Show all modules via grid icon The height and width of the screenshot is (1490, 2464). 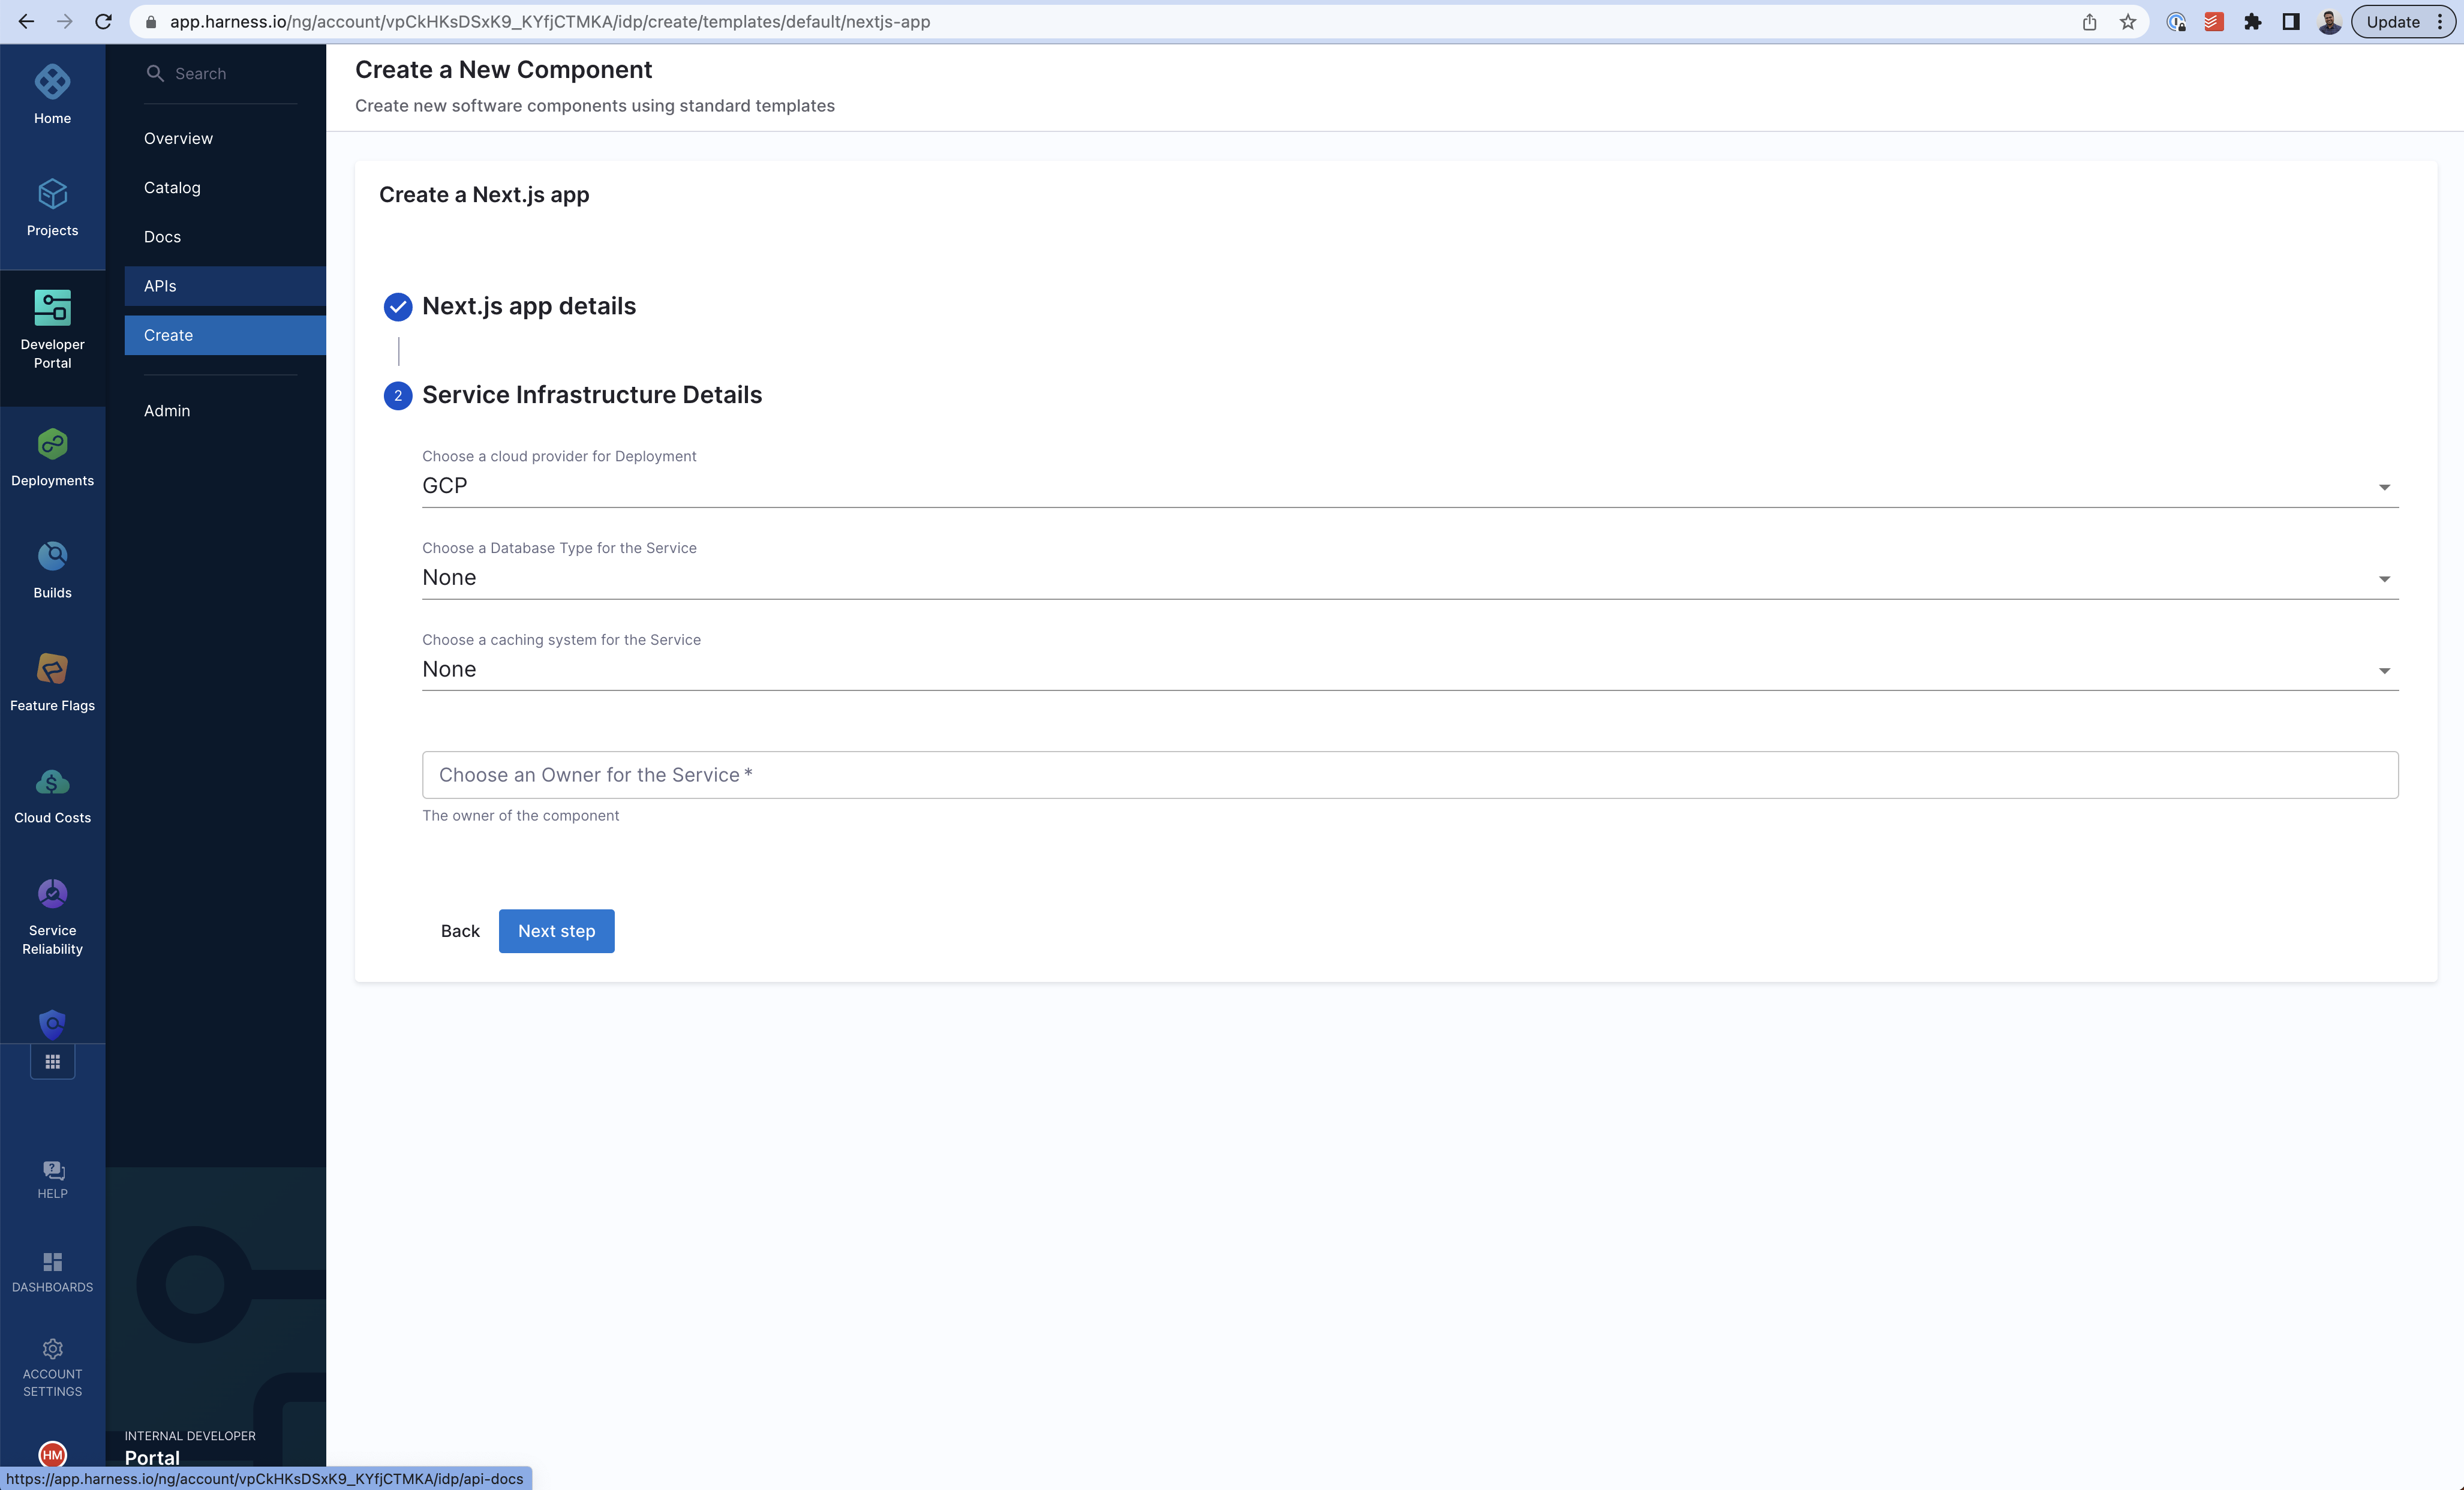tap(52, 1062)
